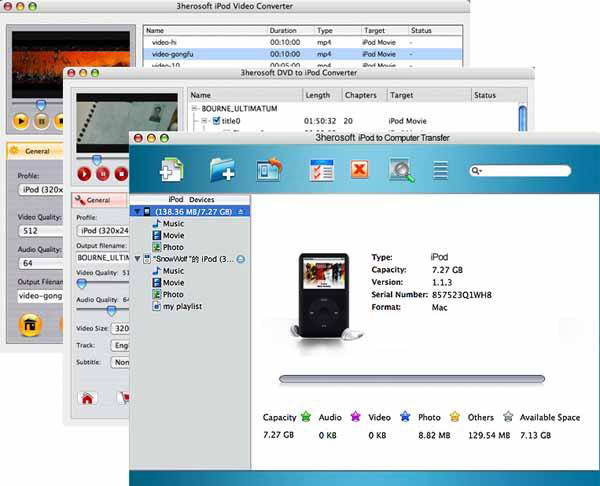The height and width of the screenshot is (486, 600).
Task: Open Video Quality 512 box in Video Converter
Action: click(x=41, y=231)
